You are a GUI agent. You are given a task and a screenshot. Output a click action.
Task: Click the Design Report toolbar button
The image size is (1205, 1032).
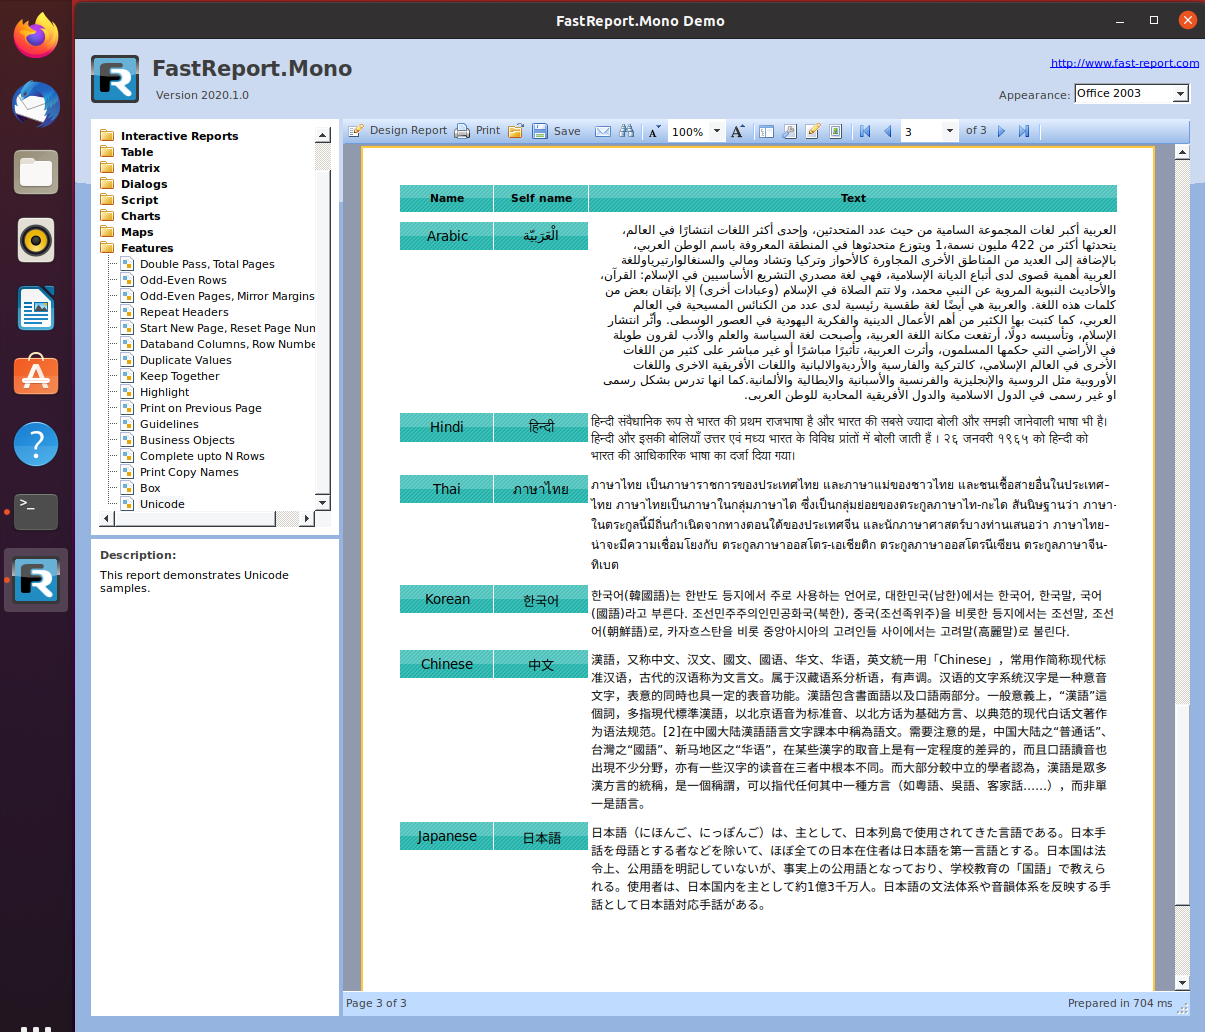[398, 131]
